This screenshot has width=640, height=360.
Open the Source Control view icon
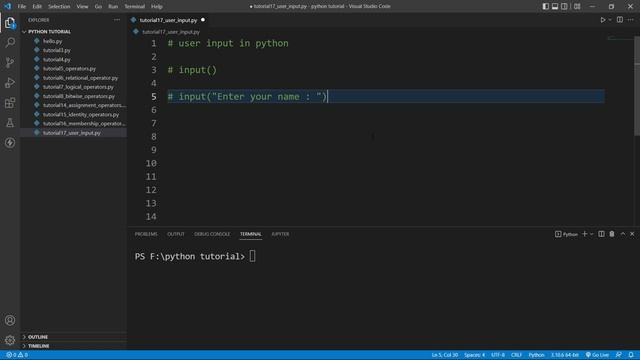[x=10, y=62]
